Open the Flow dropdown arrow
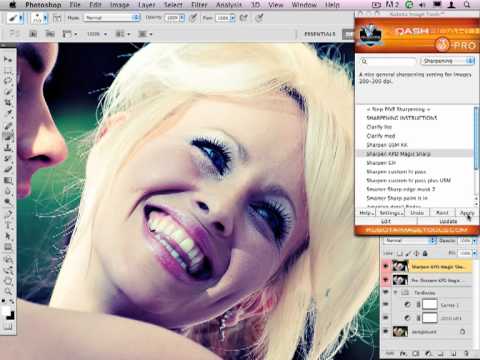Viewport: 480px width, 360px height. point(232,18)
